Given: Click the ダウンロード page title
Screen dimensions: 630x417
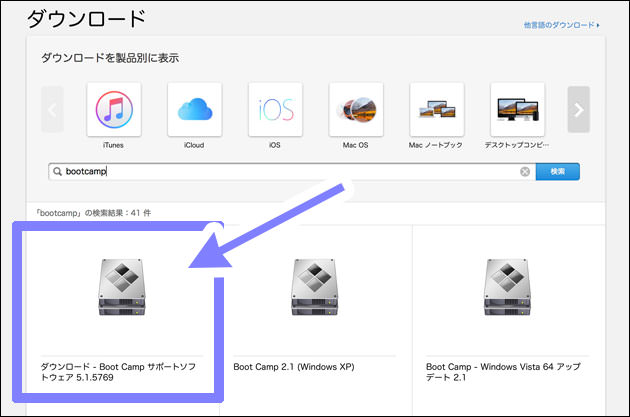Looking at the screenshot, I should [86, 18].
